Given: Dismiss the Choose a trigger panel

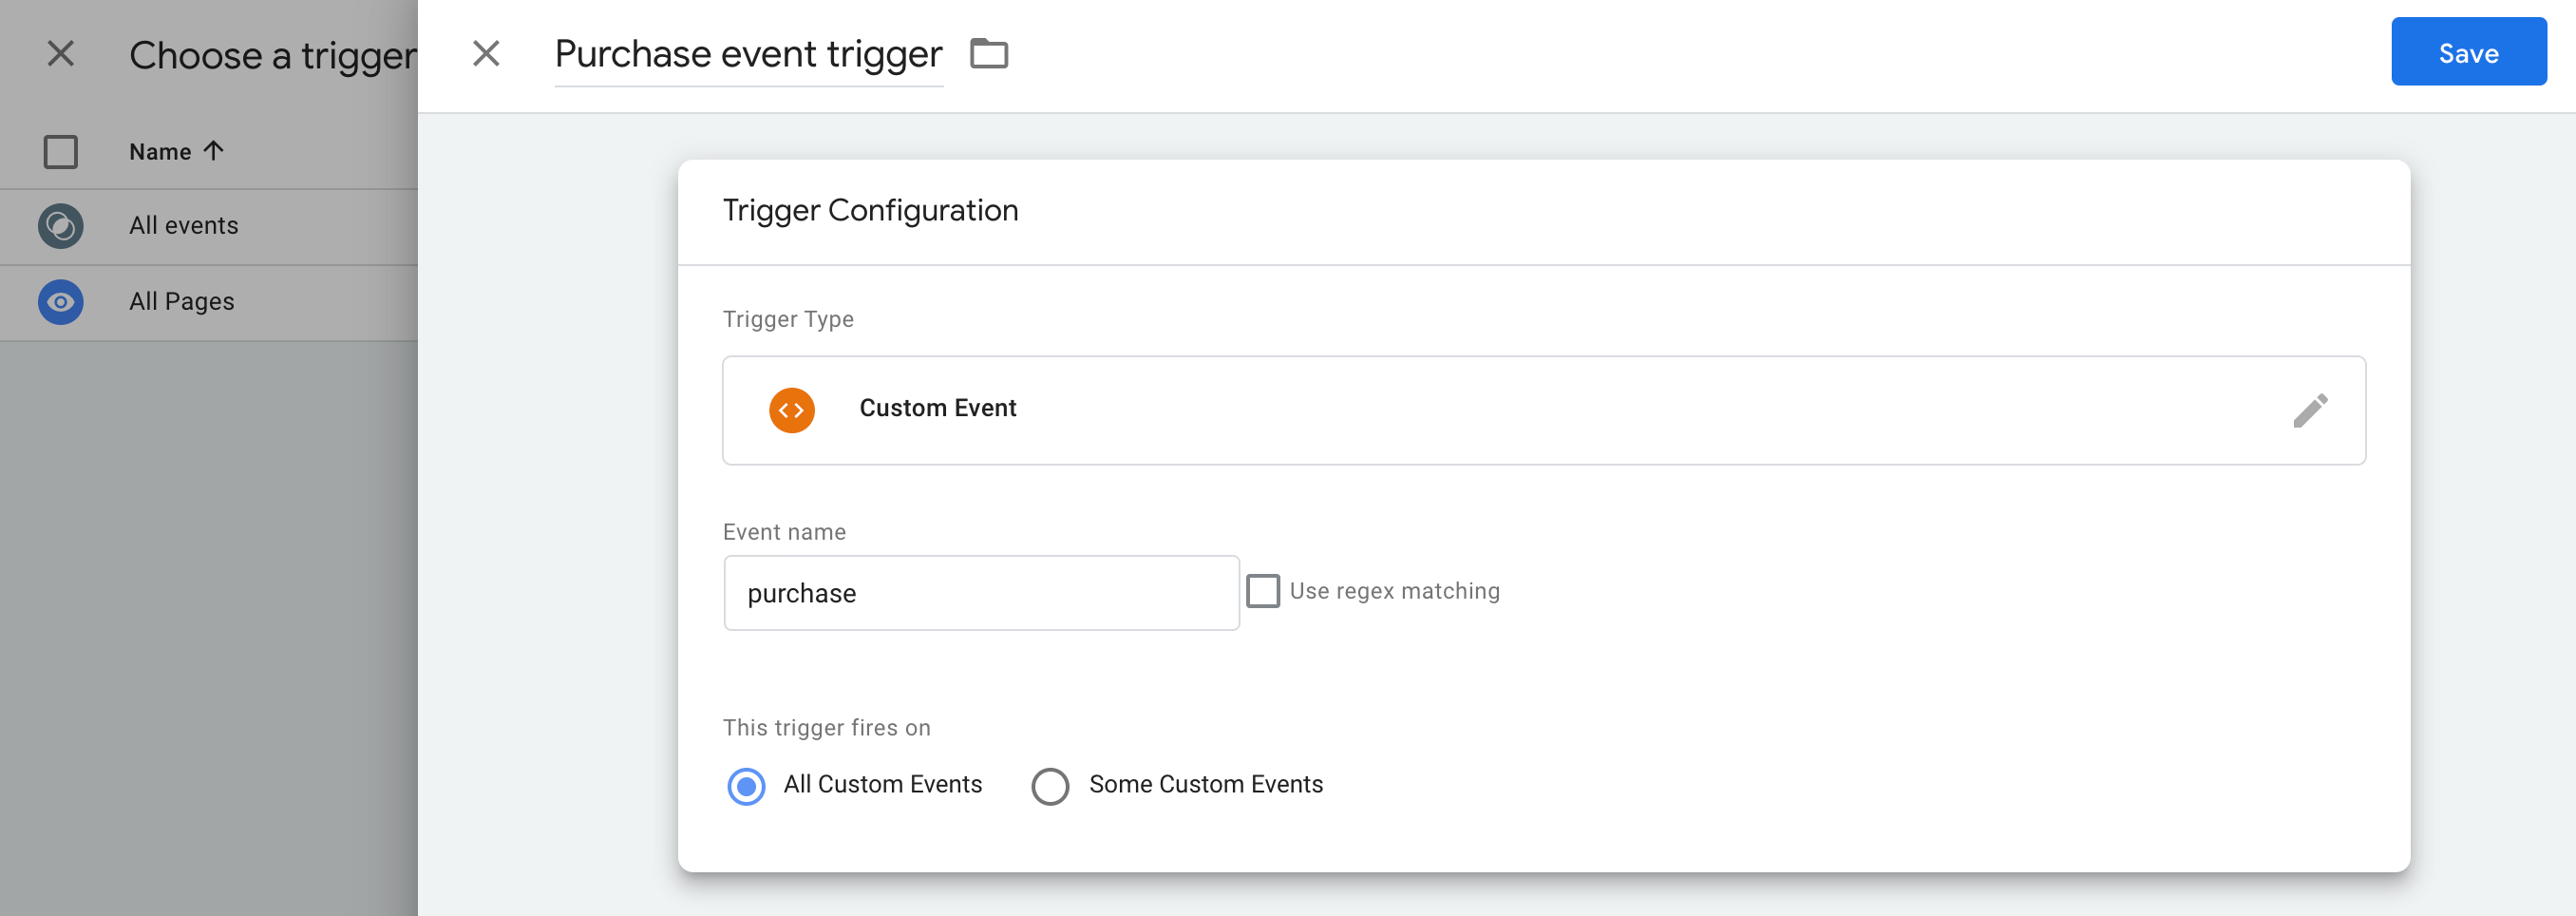Looking at the screenshot, I should click(61, 54).
